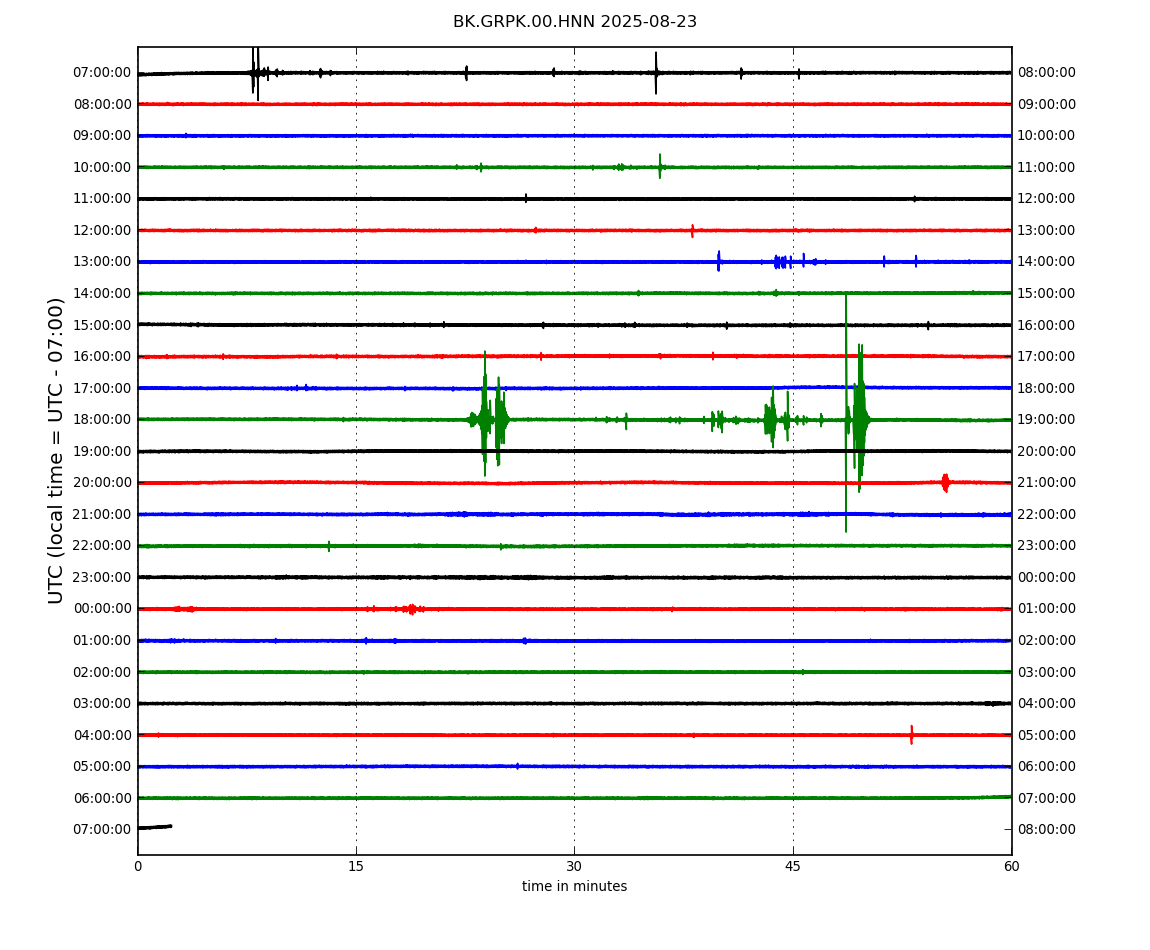1150x950 pixels.
Task: Pick right-axis local time label 04:00:00
Action: click(1047, 704)
